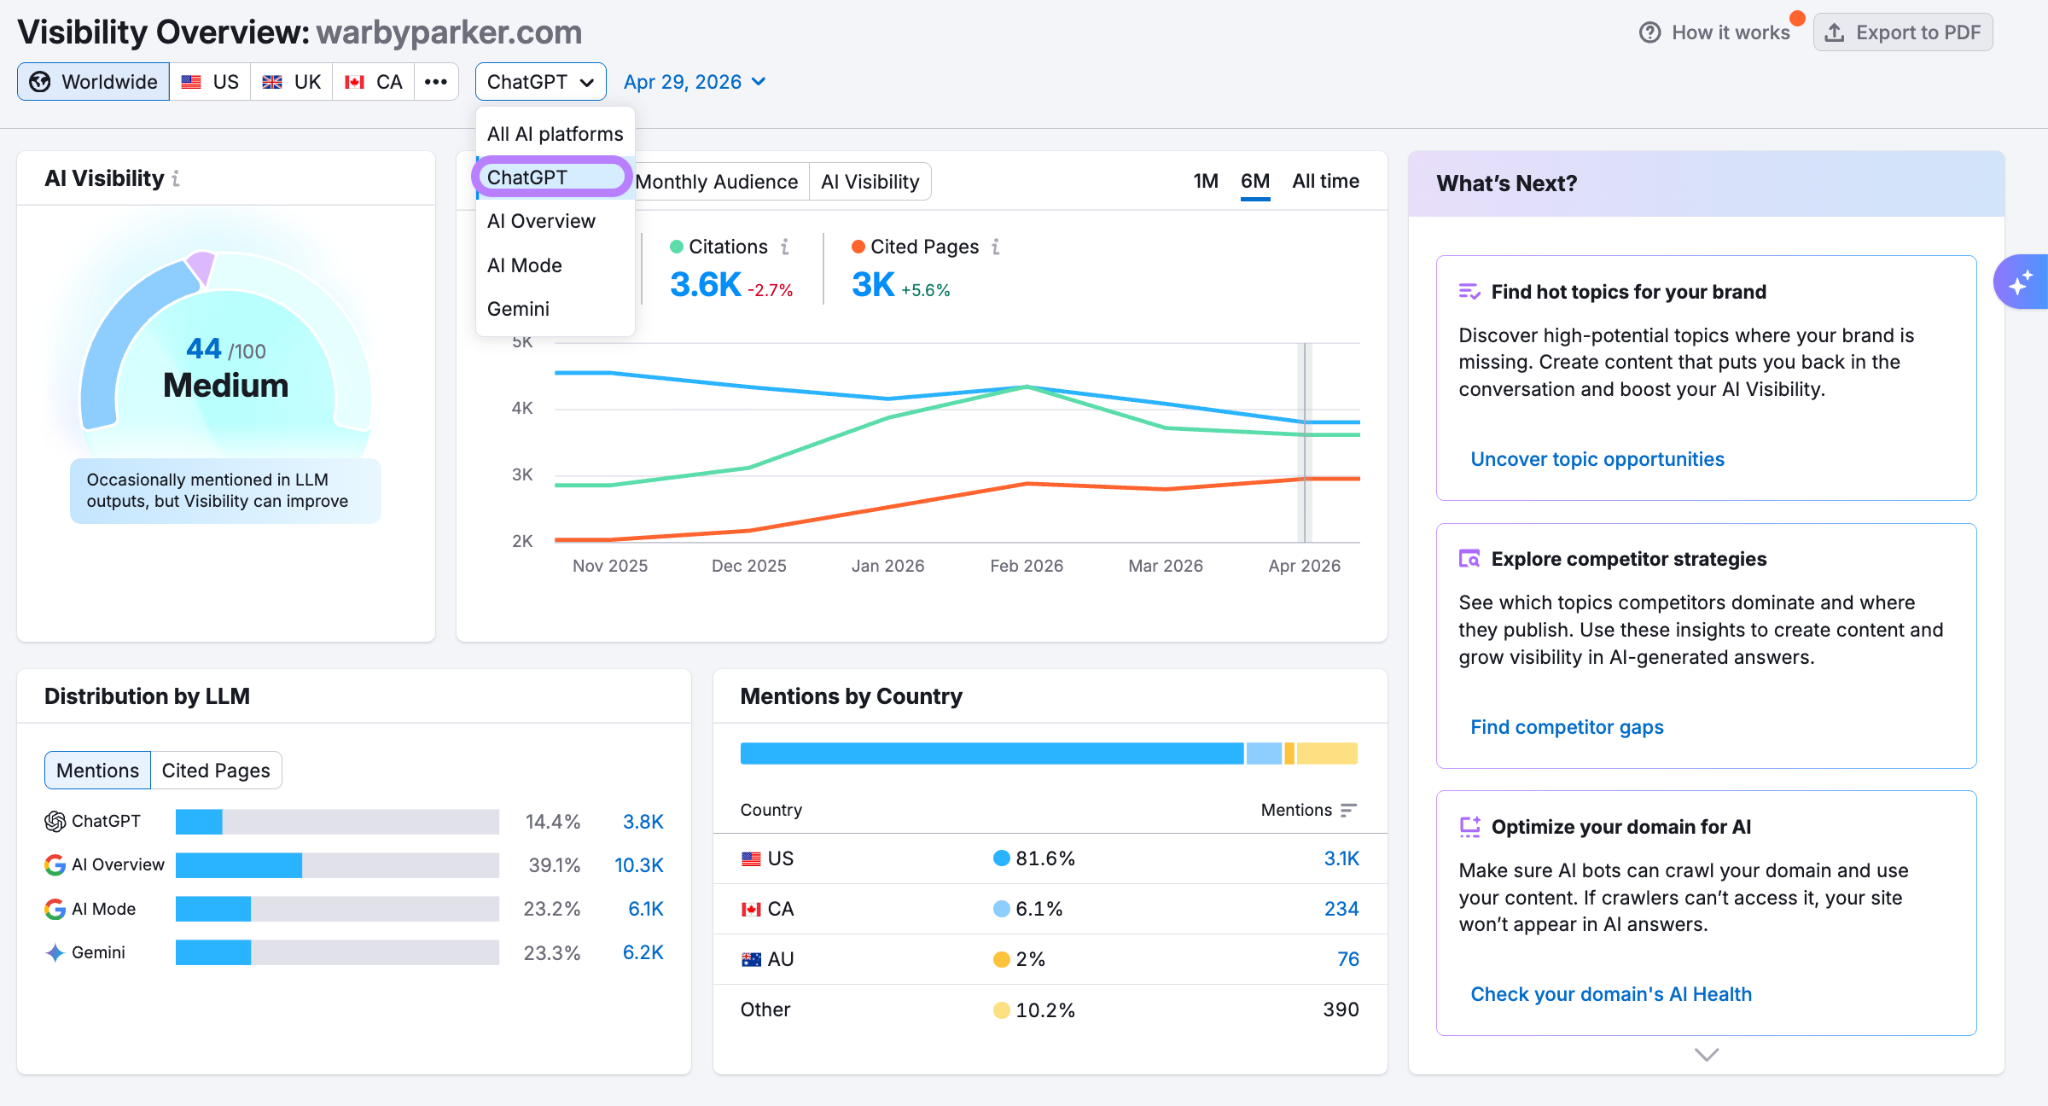Set the chart range to 1M
The width and height of the screenshot is (2048, 1106).
1205,181
